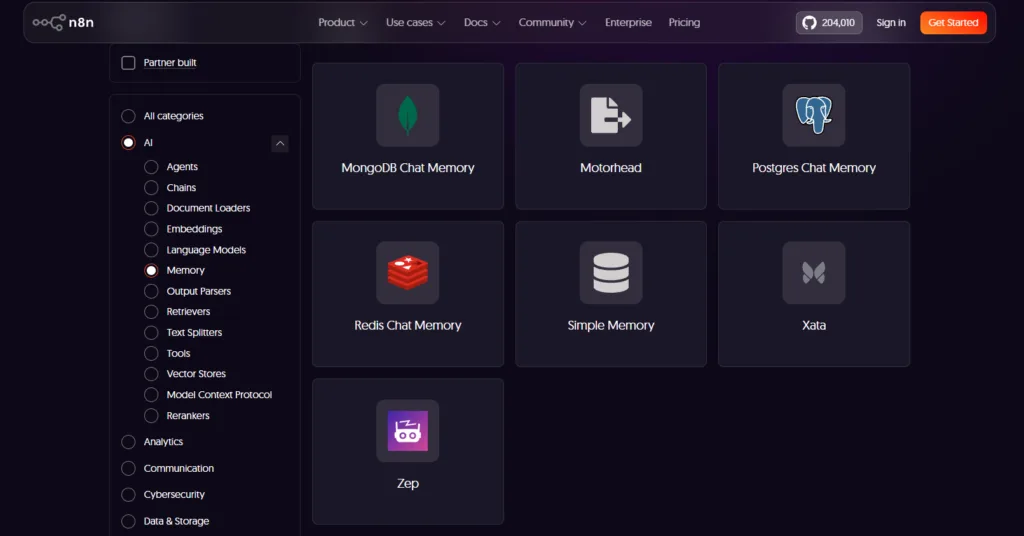The width and height of the screenshot is (1024, 536).
Task: Open the Redis red stack icon
Action: coord(408,273)
